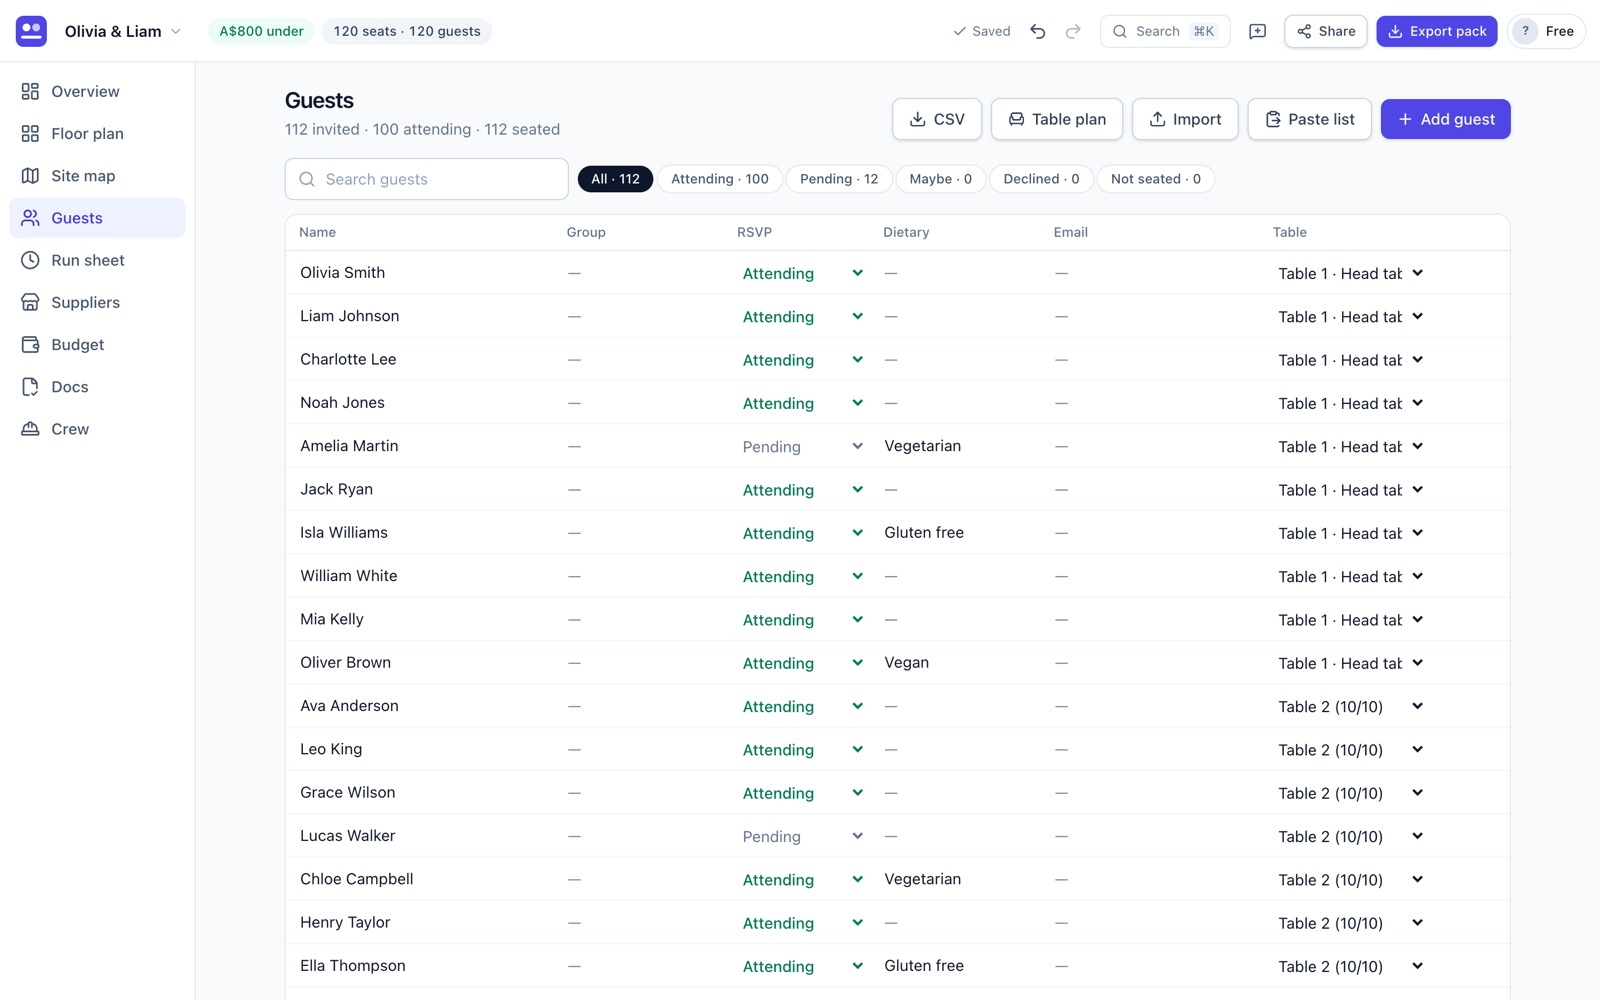Click the RSVP column header

pos(755,232)
